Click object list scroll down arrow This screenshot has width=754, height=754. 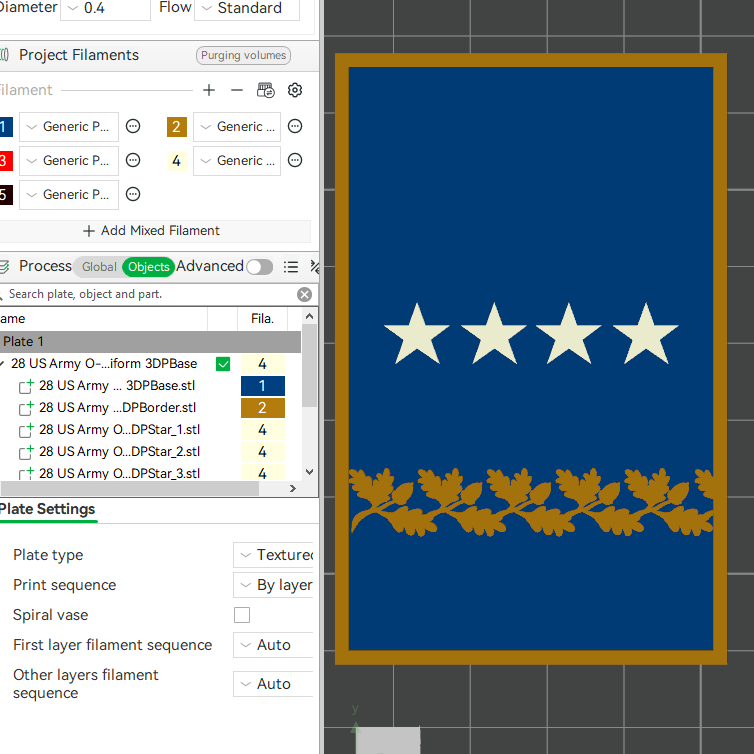pos(310,472)
